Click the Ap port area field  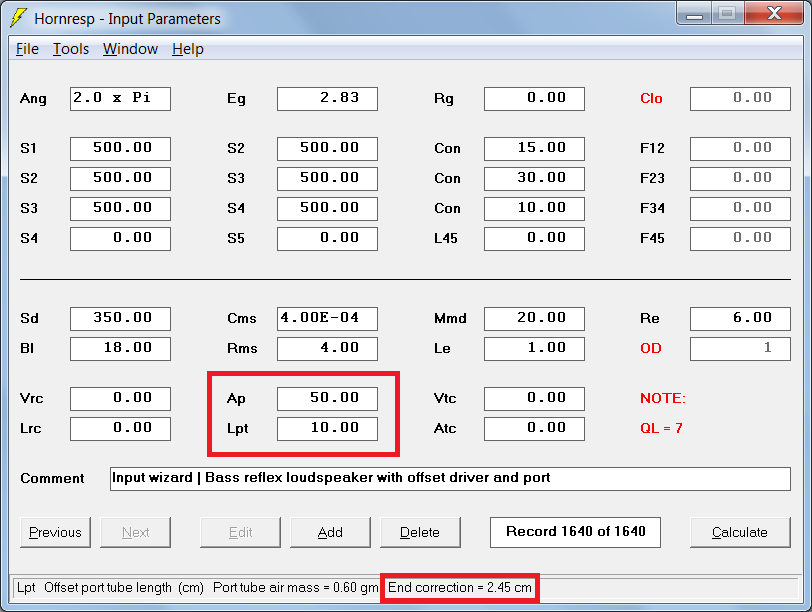[327, 399]
